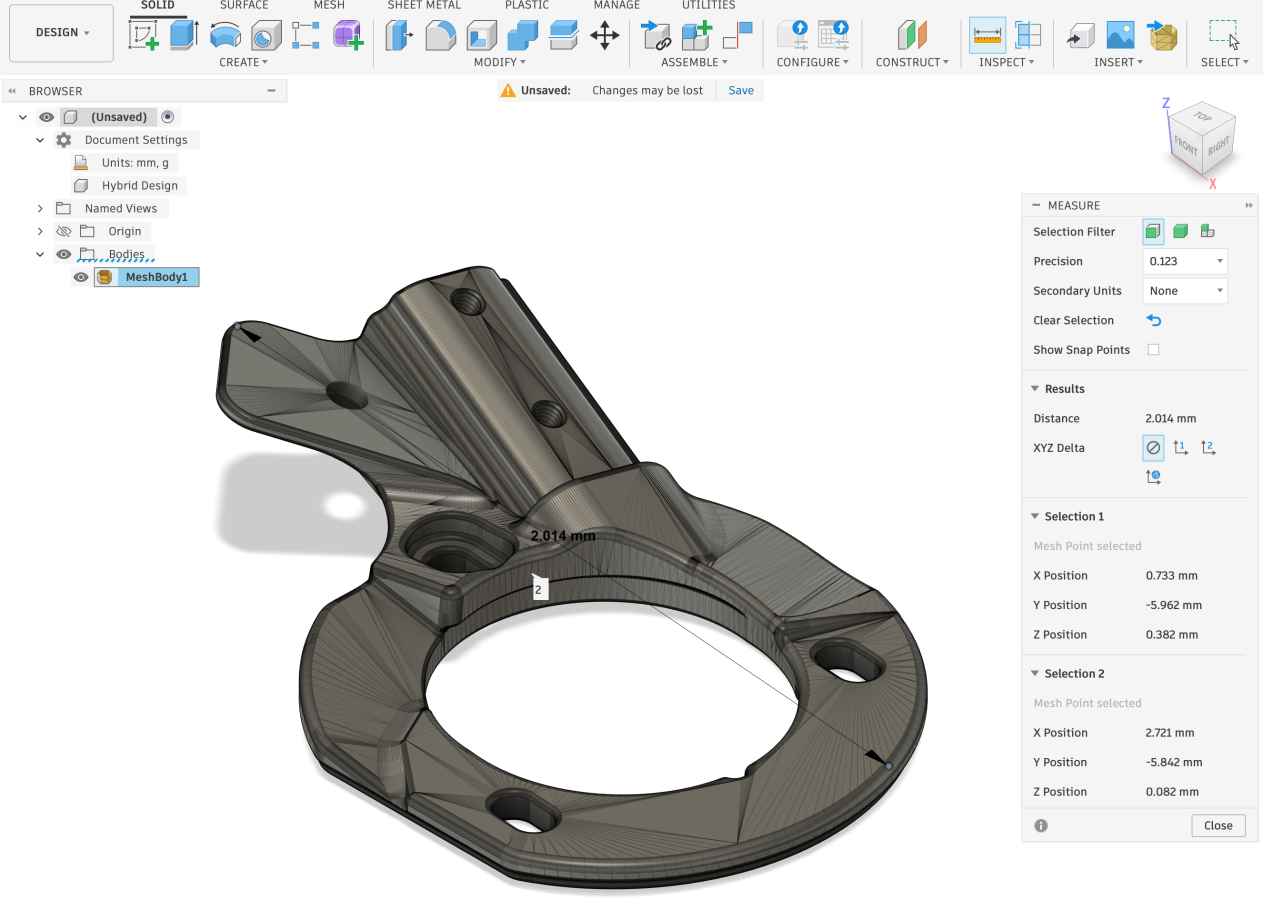Click the Extrude tool icon
The image size is (1263, 900).
click(183, 36)
